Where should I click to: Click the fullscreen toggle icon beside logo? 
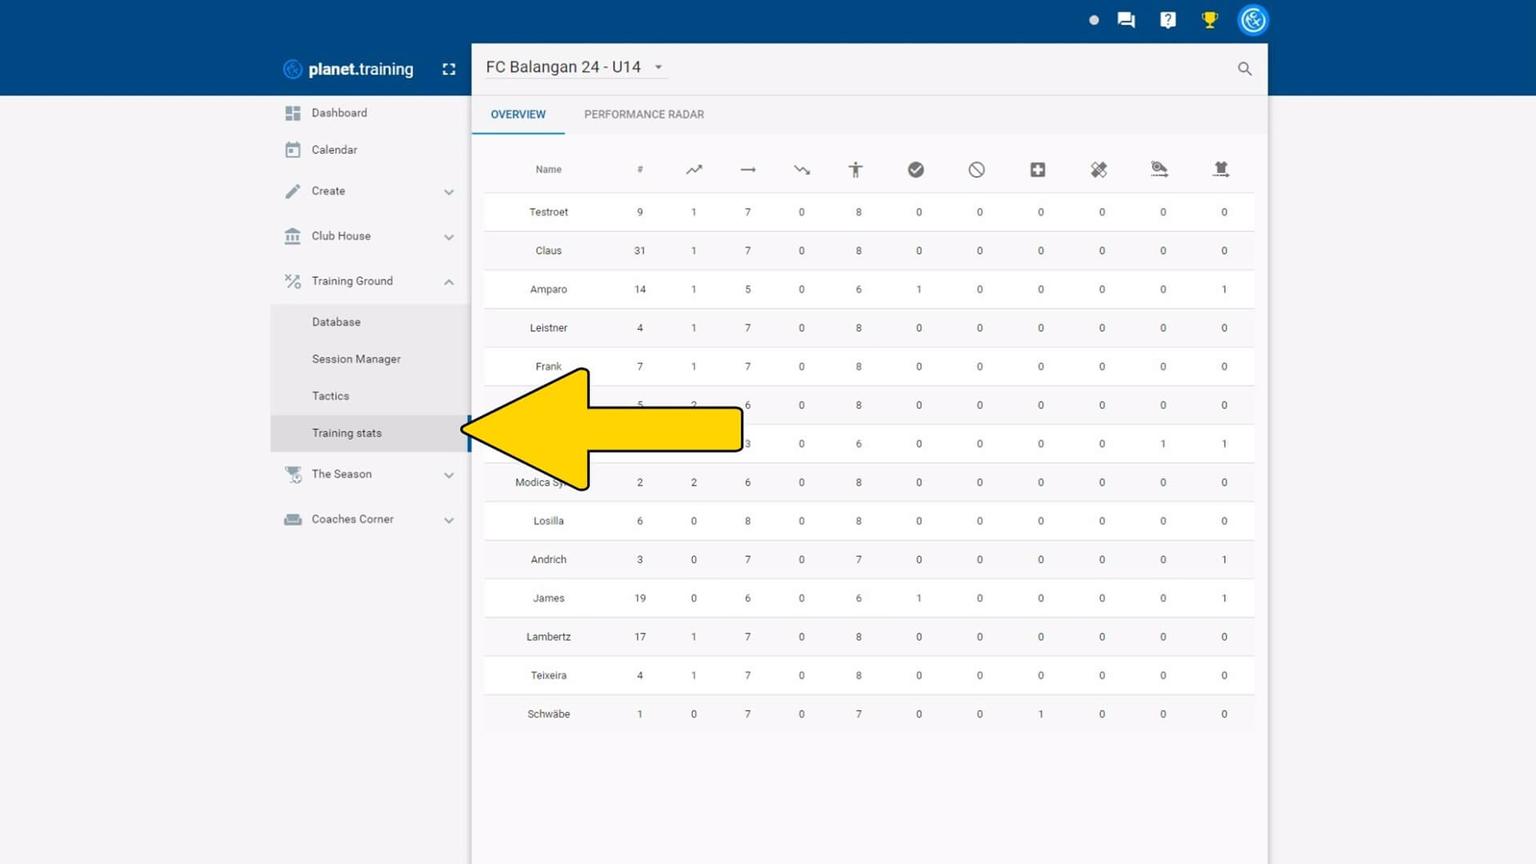449,69
